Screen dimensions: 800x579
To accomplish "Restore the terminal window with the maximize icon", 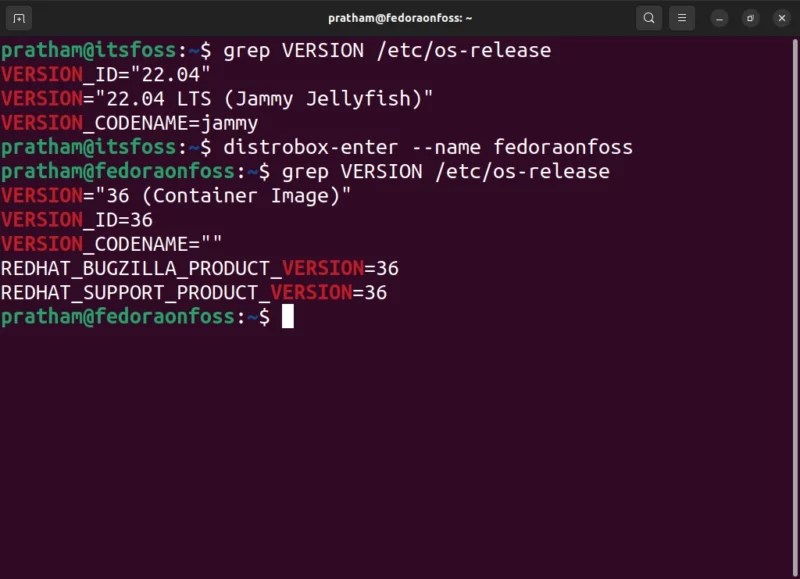I will [750, 17].
